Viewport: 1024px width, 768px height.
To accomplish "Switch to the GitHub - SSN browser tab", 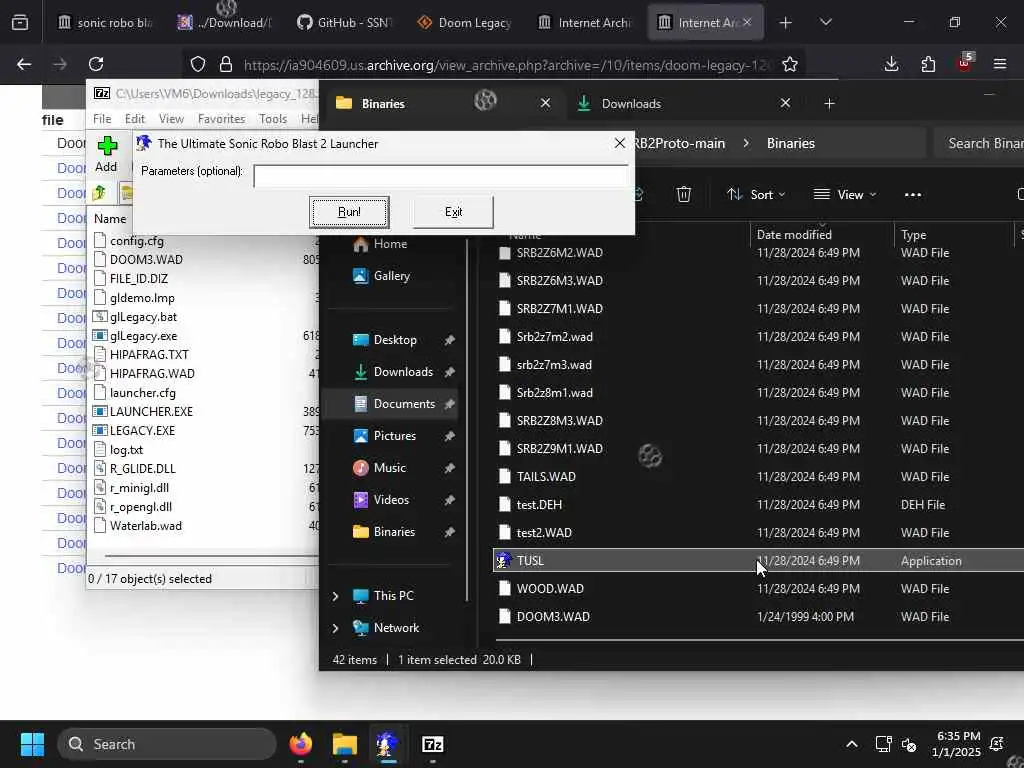I will [345, 22].
